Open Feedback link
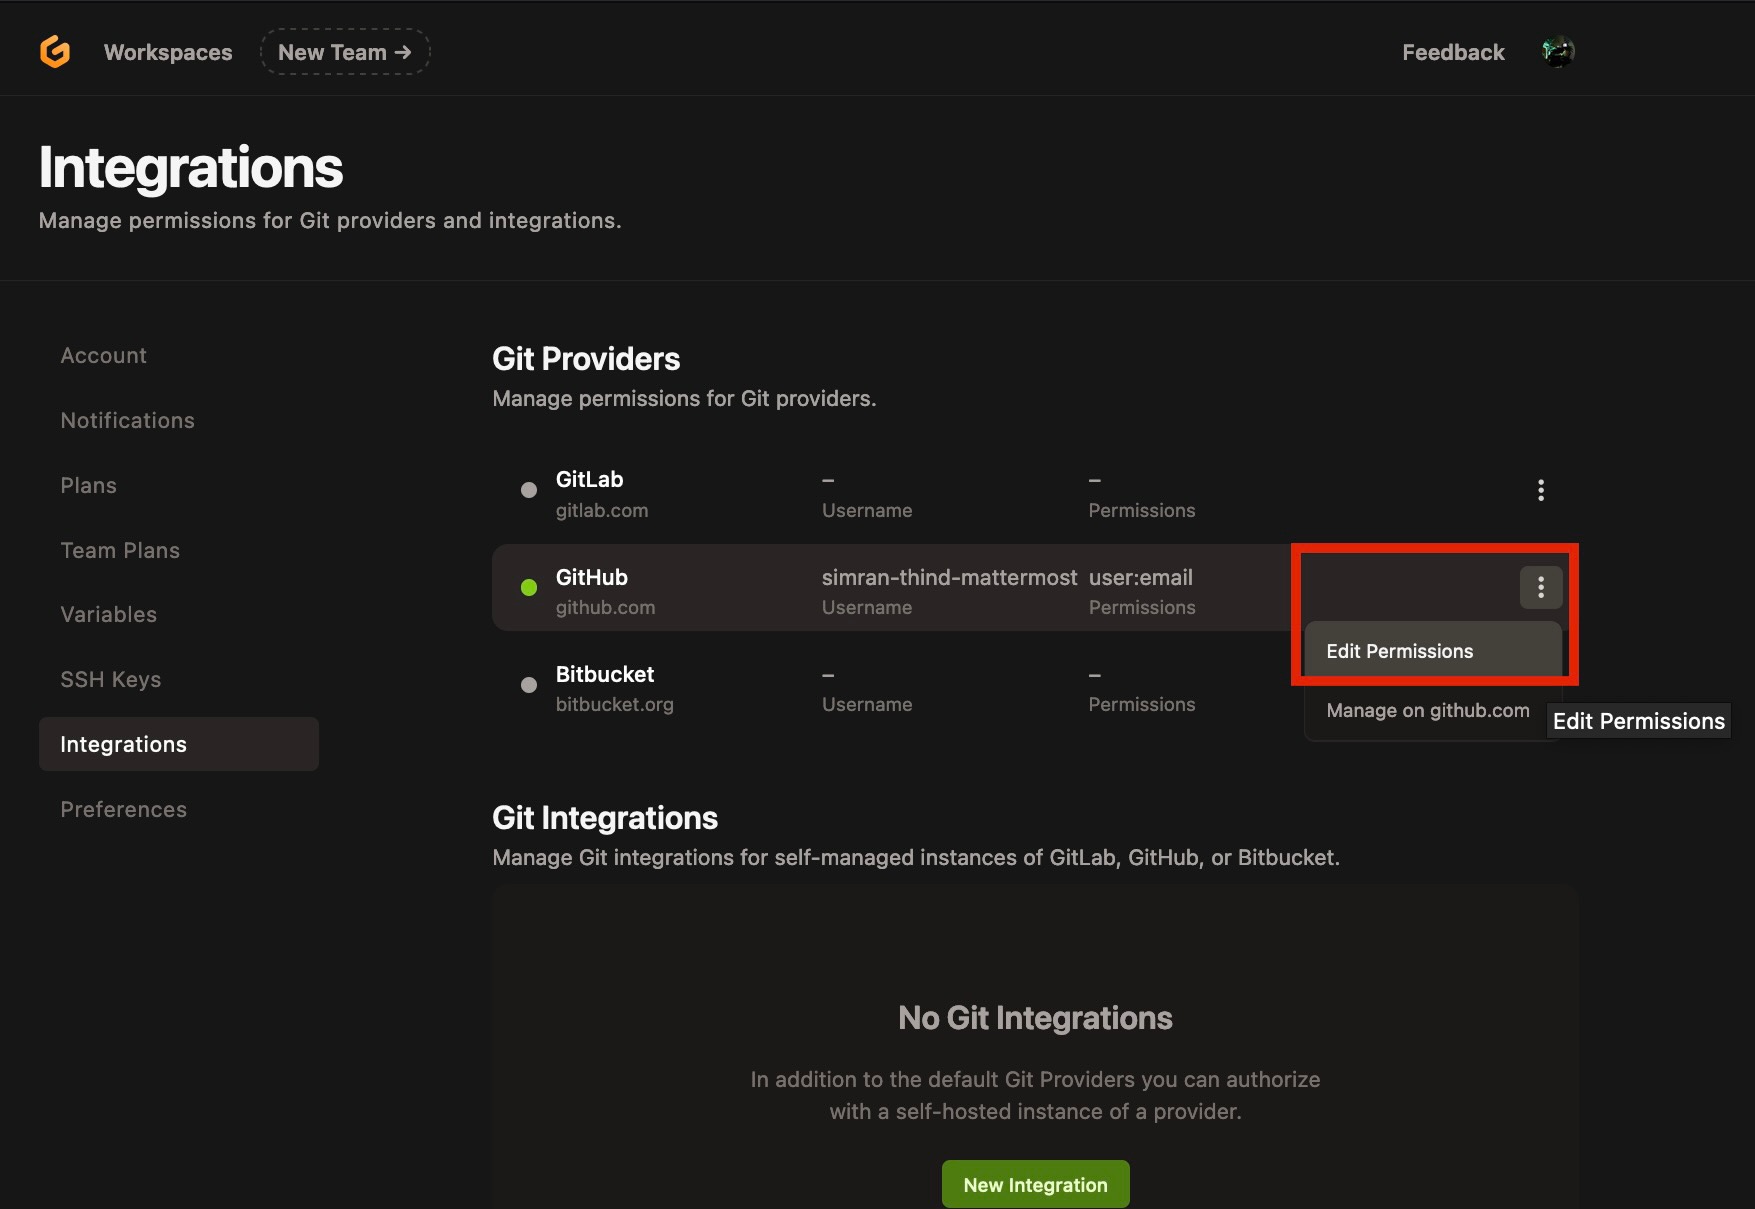 (x=1453, y=52)
